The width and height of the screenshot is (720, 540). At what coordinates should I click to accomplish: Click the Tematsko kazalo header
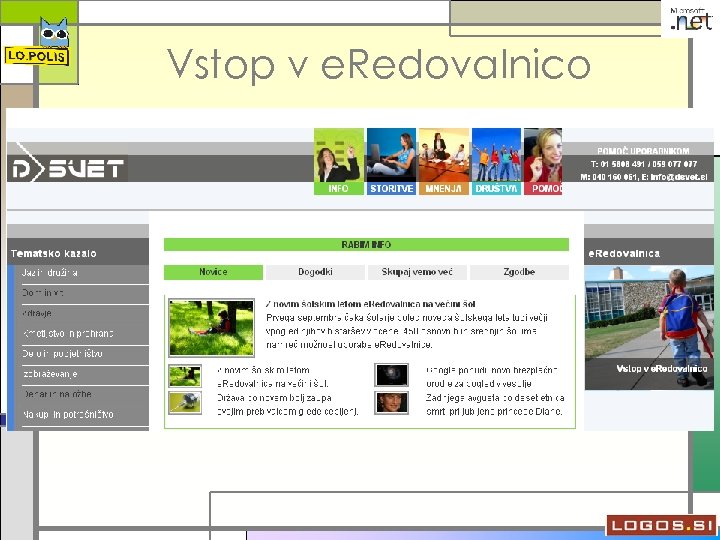[78, 253]
